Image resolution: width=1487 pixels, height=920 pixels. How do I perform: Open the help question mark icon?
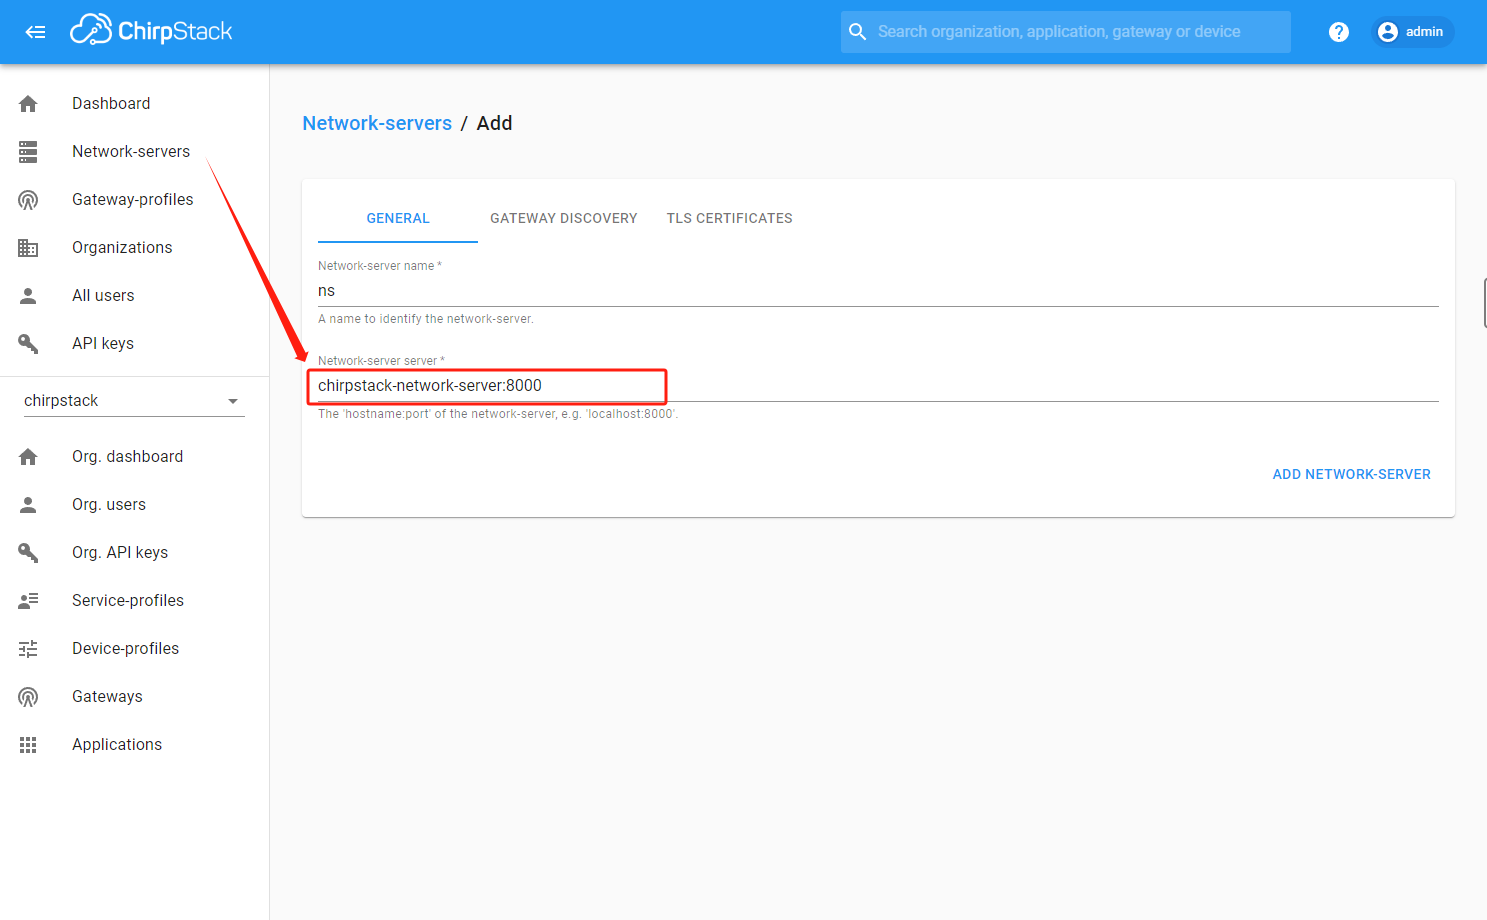click(x=1339, y=32)
